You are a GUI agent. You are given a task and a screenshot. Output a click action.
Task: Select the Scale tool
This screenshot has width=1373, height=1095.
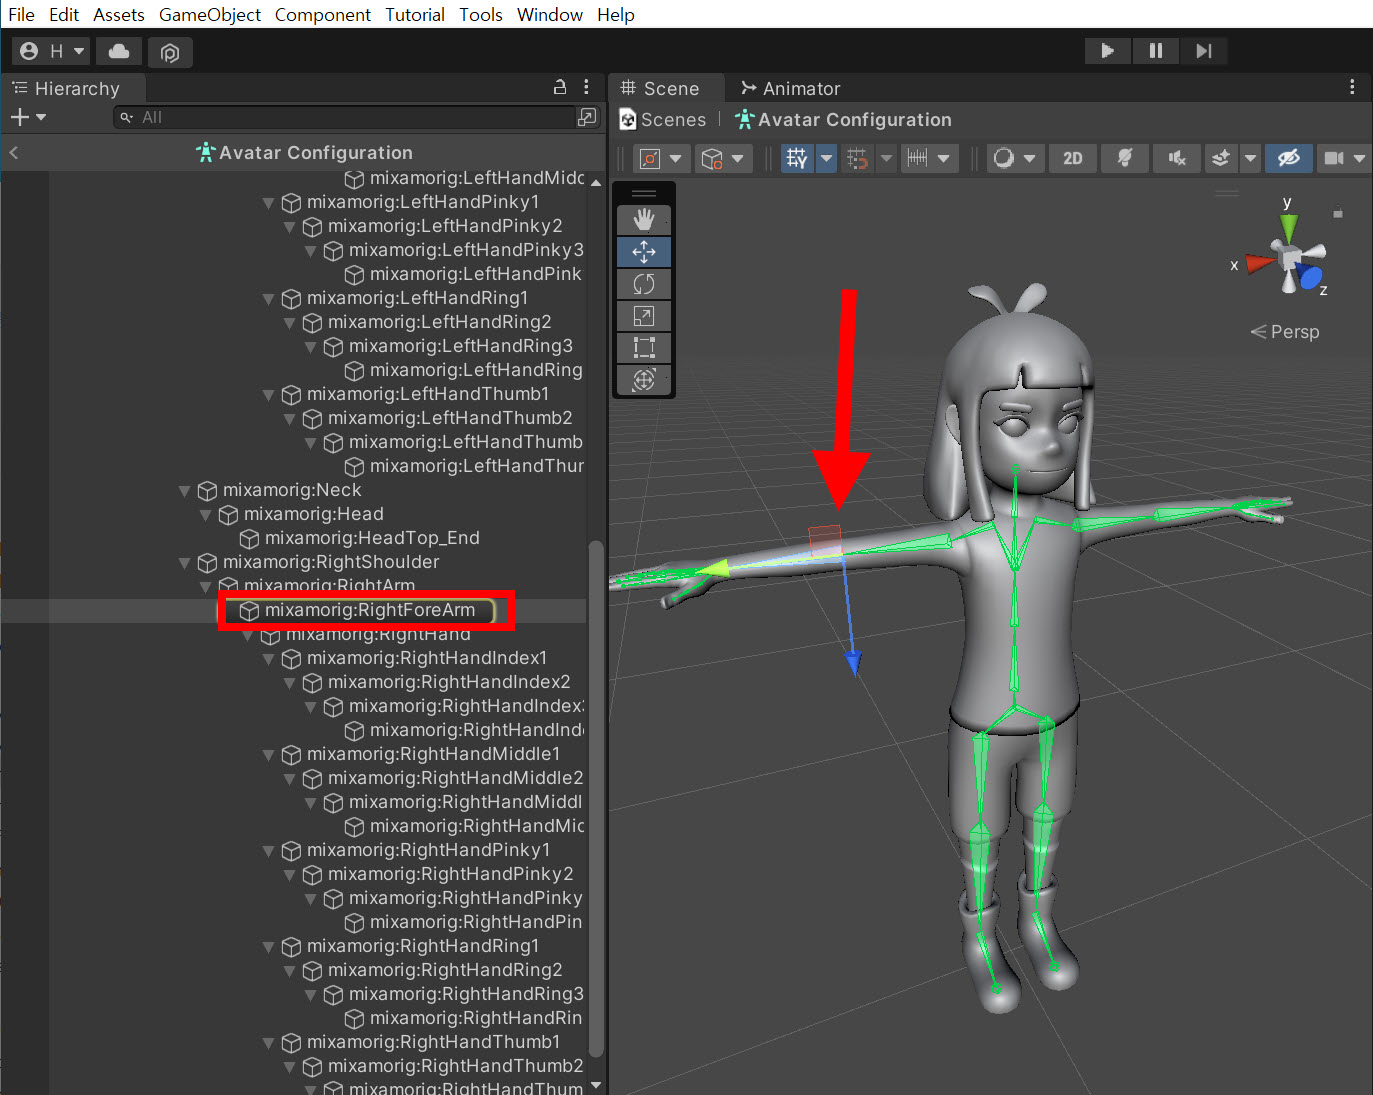(x=644, y=316)
